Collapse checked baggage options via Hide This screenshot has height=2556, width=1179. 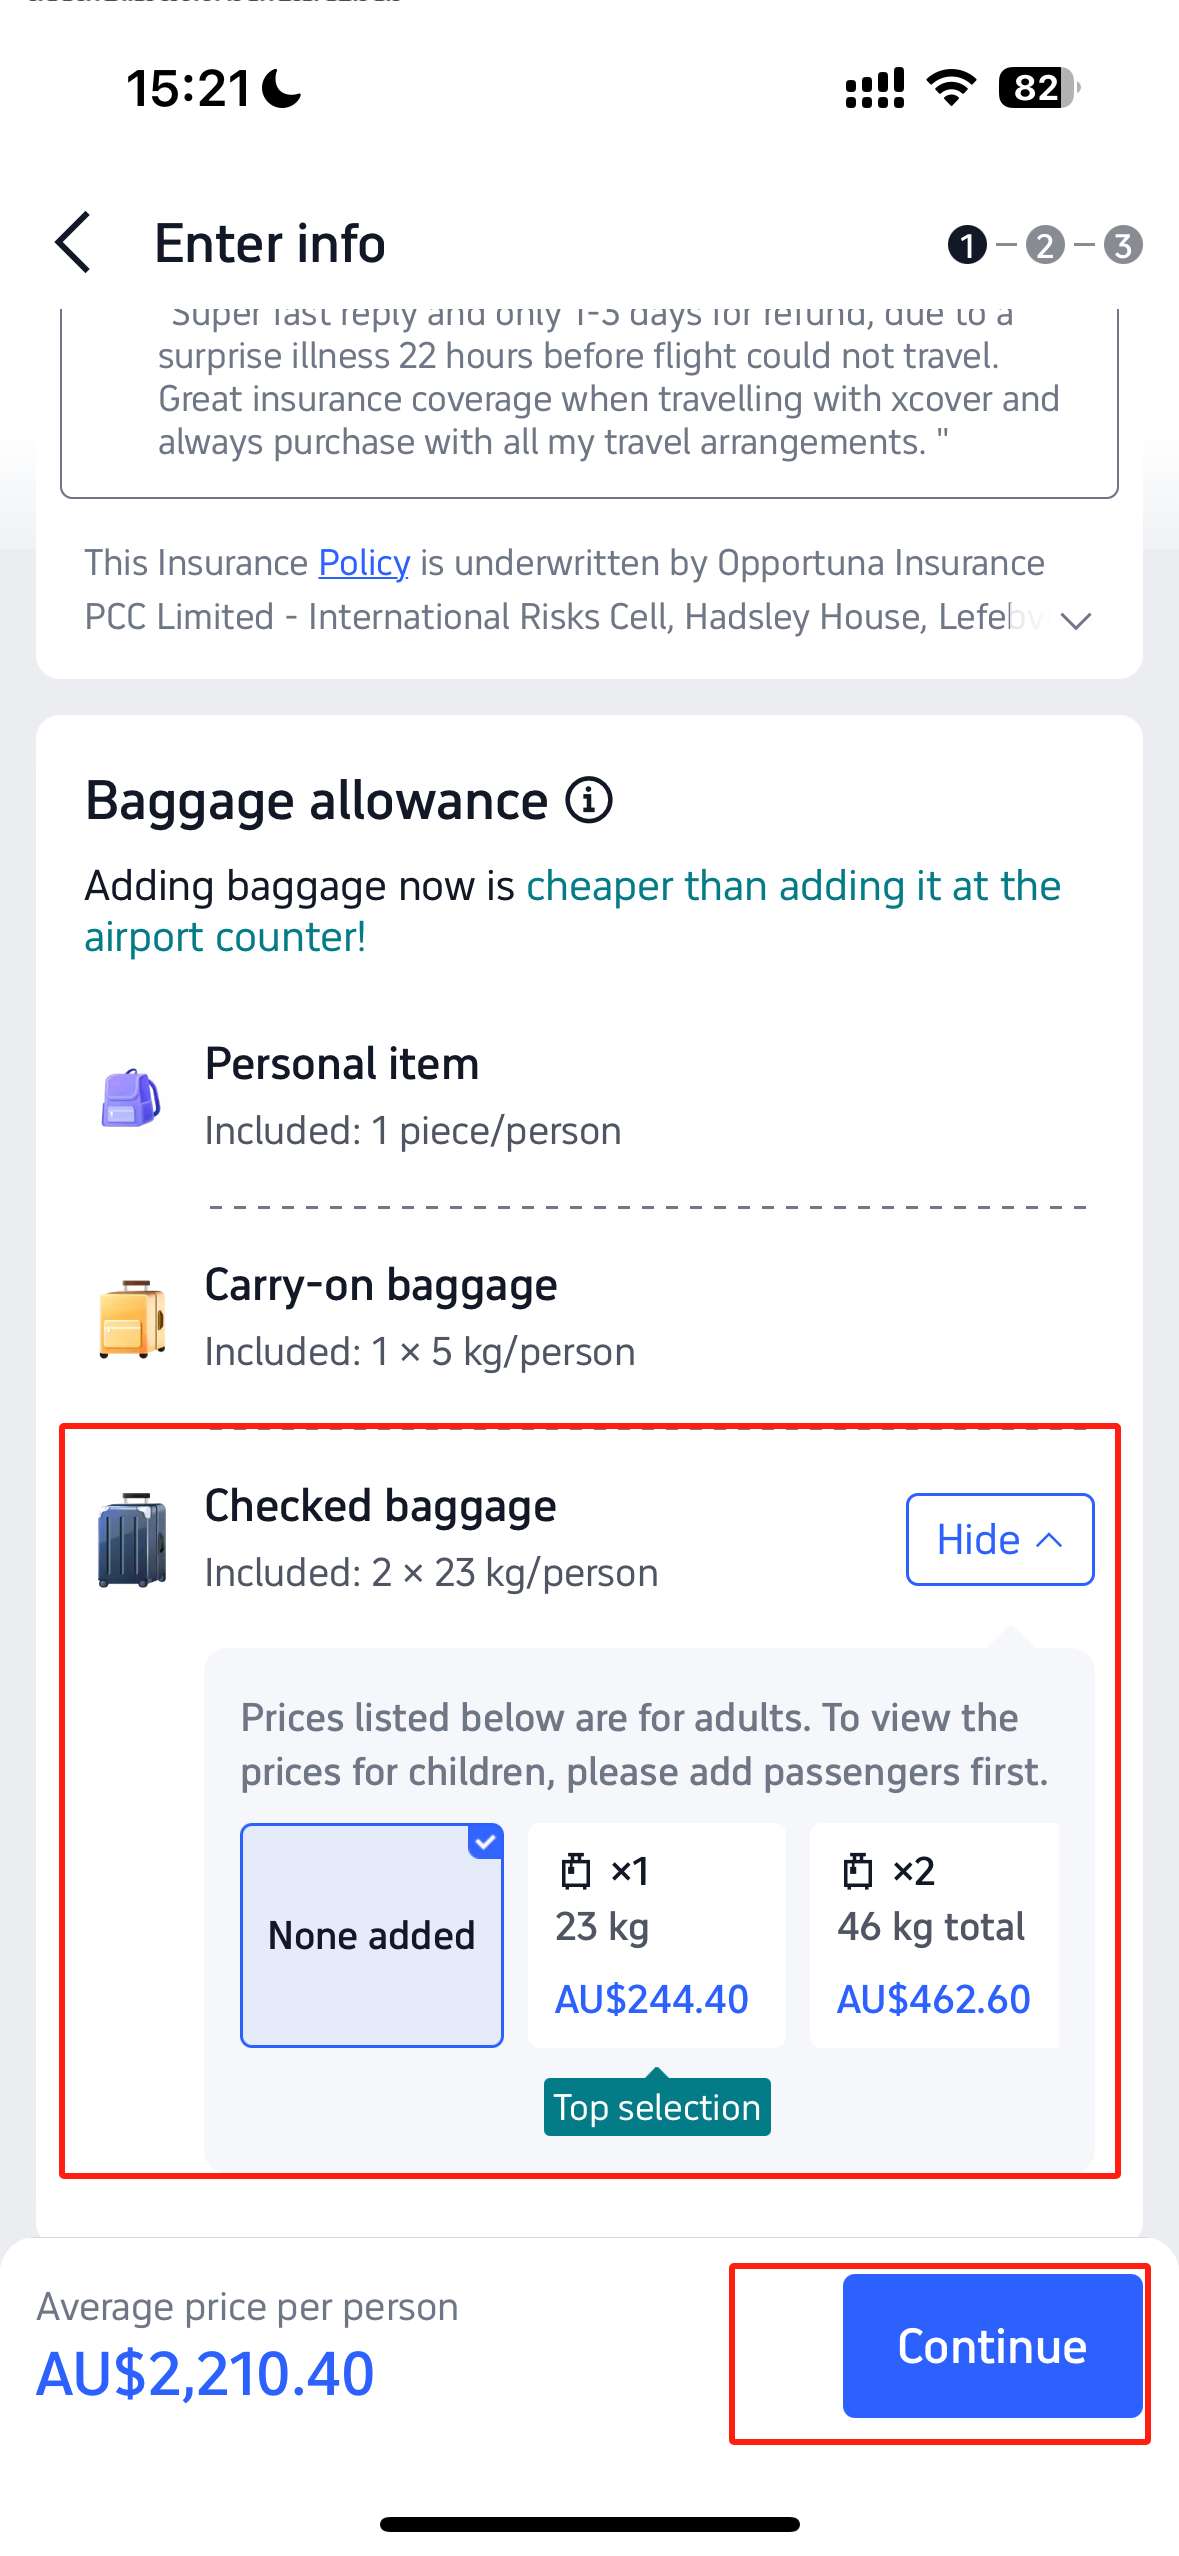pyautogui.click(x=999, y=1540)
